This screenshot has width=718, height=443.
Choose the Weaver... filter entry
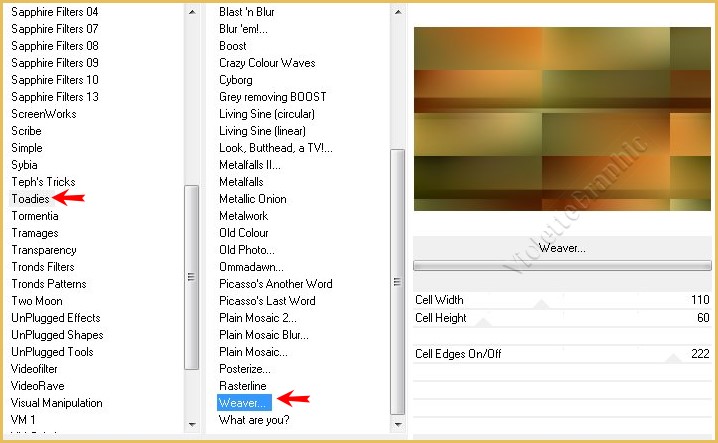pyautogui.click(x=243, y=403)
